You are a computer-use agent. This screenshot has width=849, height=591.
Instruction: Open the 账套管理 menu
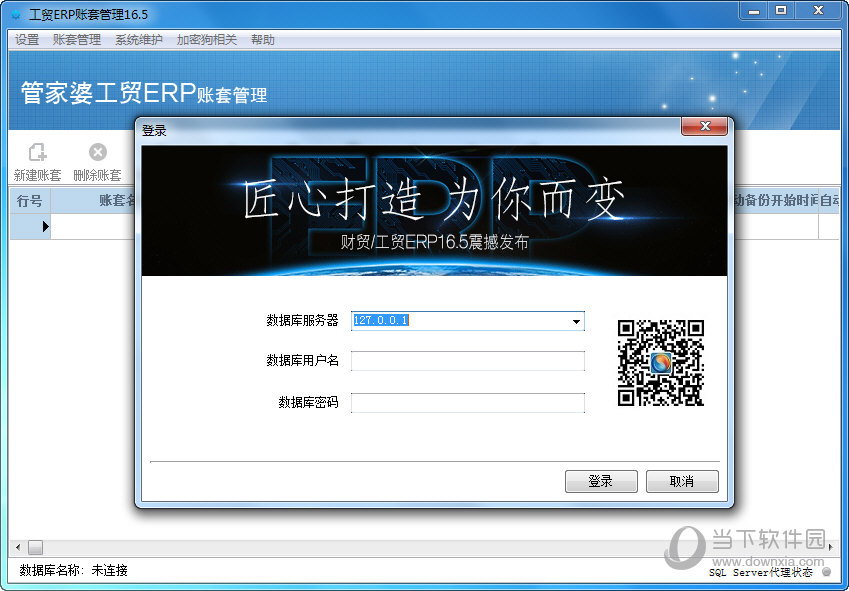coord(77,40)
